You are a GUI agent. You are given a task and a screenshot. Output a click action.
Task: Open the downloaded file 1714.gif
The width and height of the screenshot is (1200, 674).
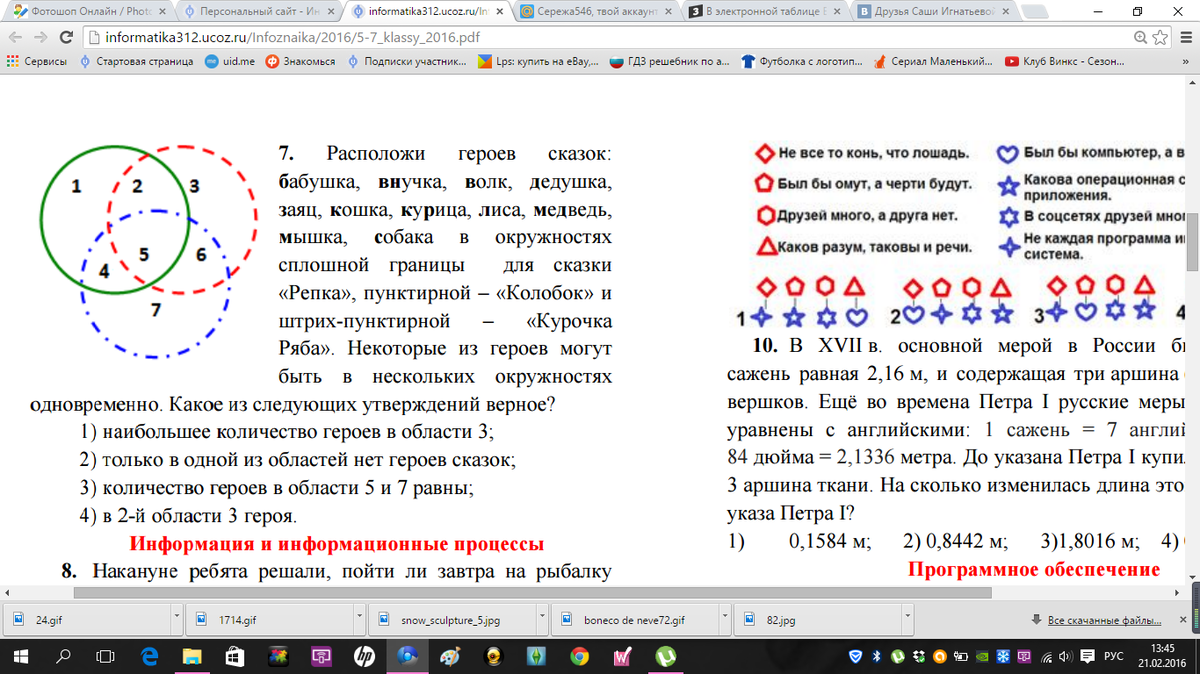pyautogui.click(x=268, y=620)
